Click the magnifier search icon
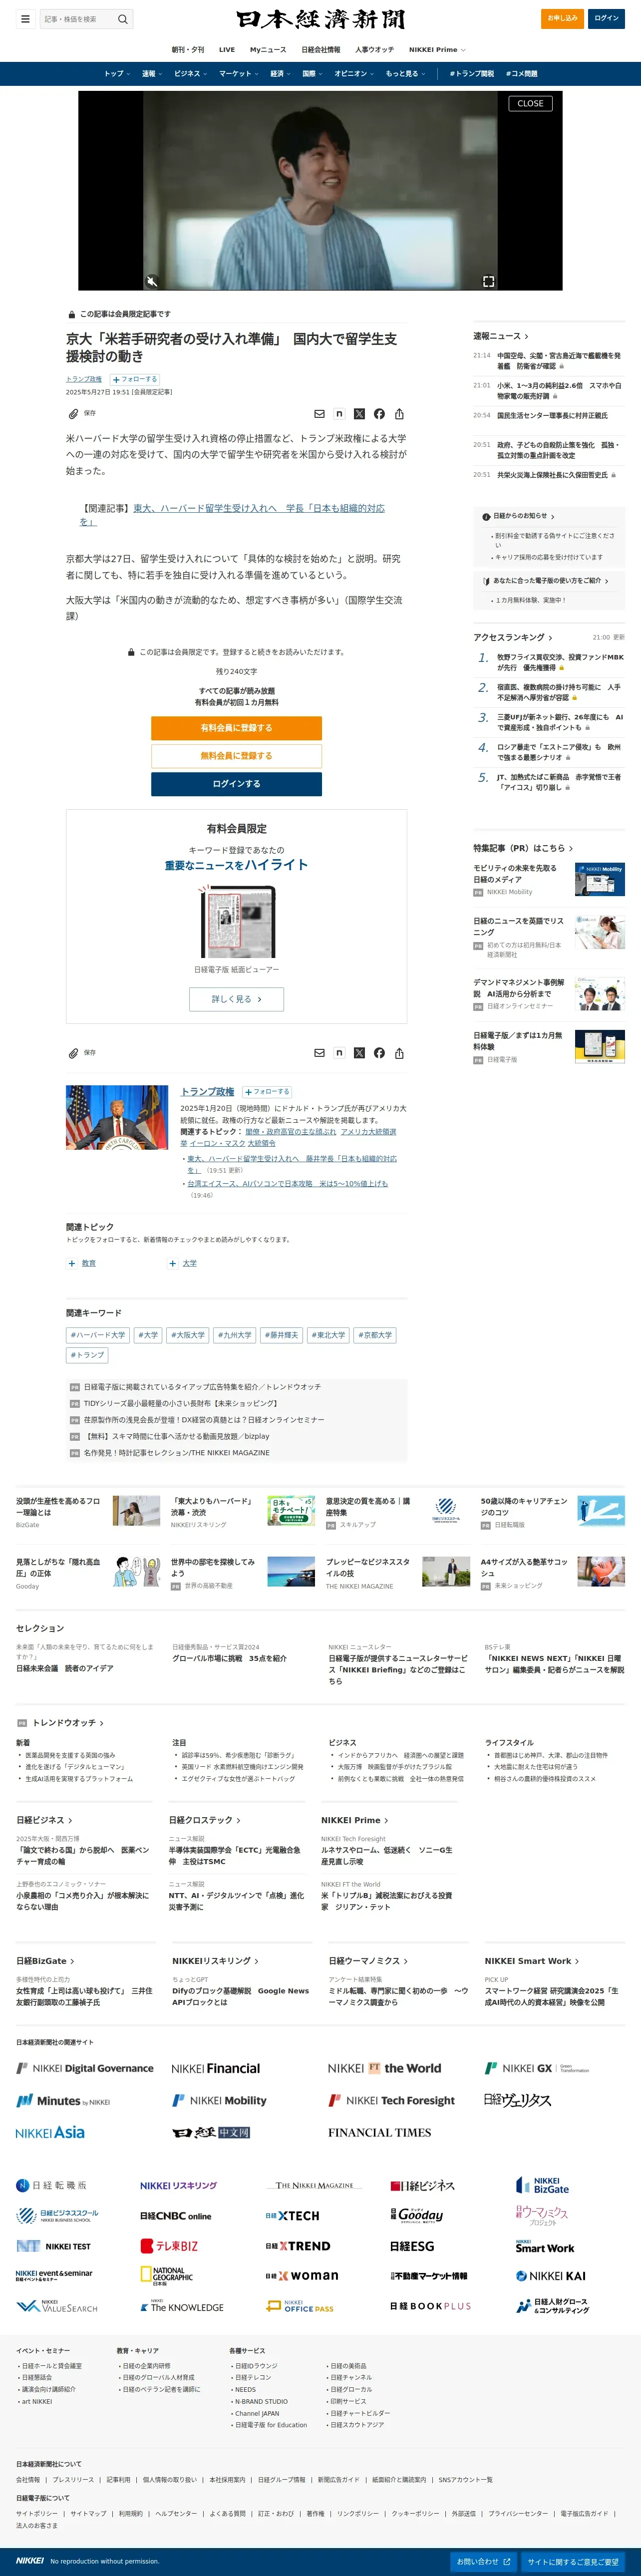Viewport: 641px width, 2576px height. (x=123, y=19)
